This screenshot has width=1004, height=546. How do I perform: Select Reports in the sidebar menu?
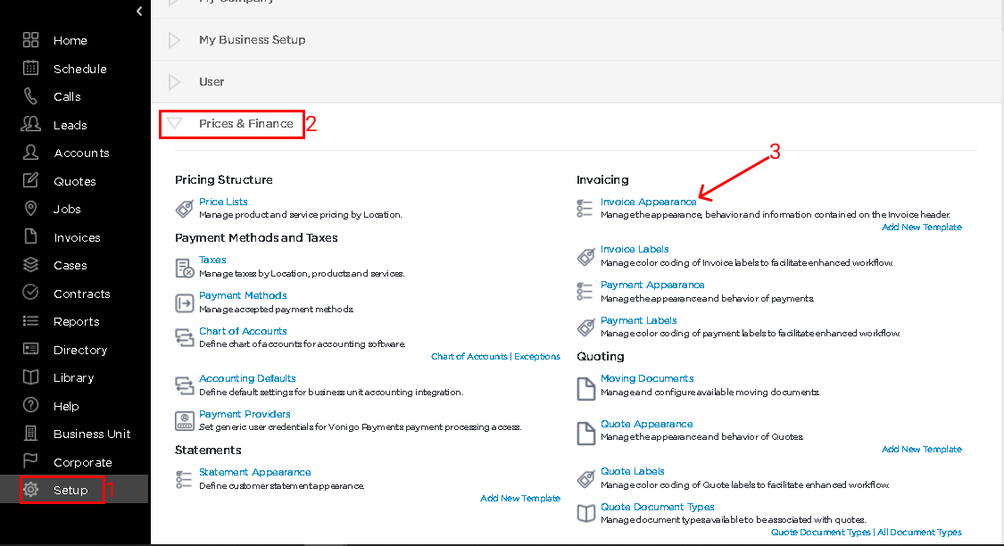[76, 321]
